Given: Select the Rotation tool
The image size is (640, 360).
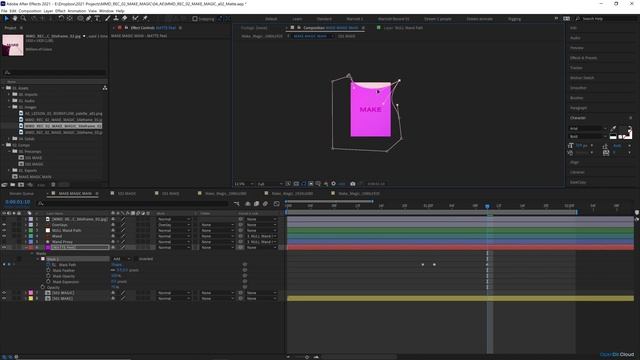Looking at the screenshot, I should 61,18.
